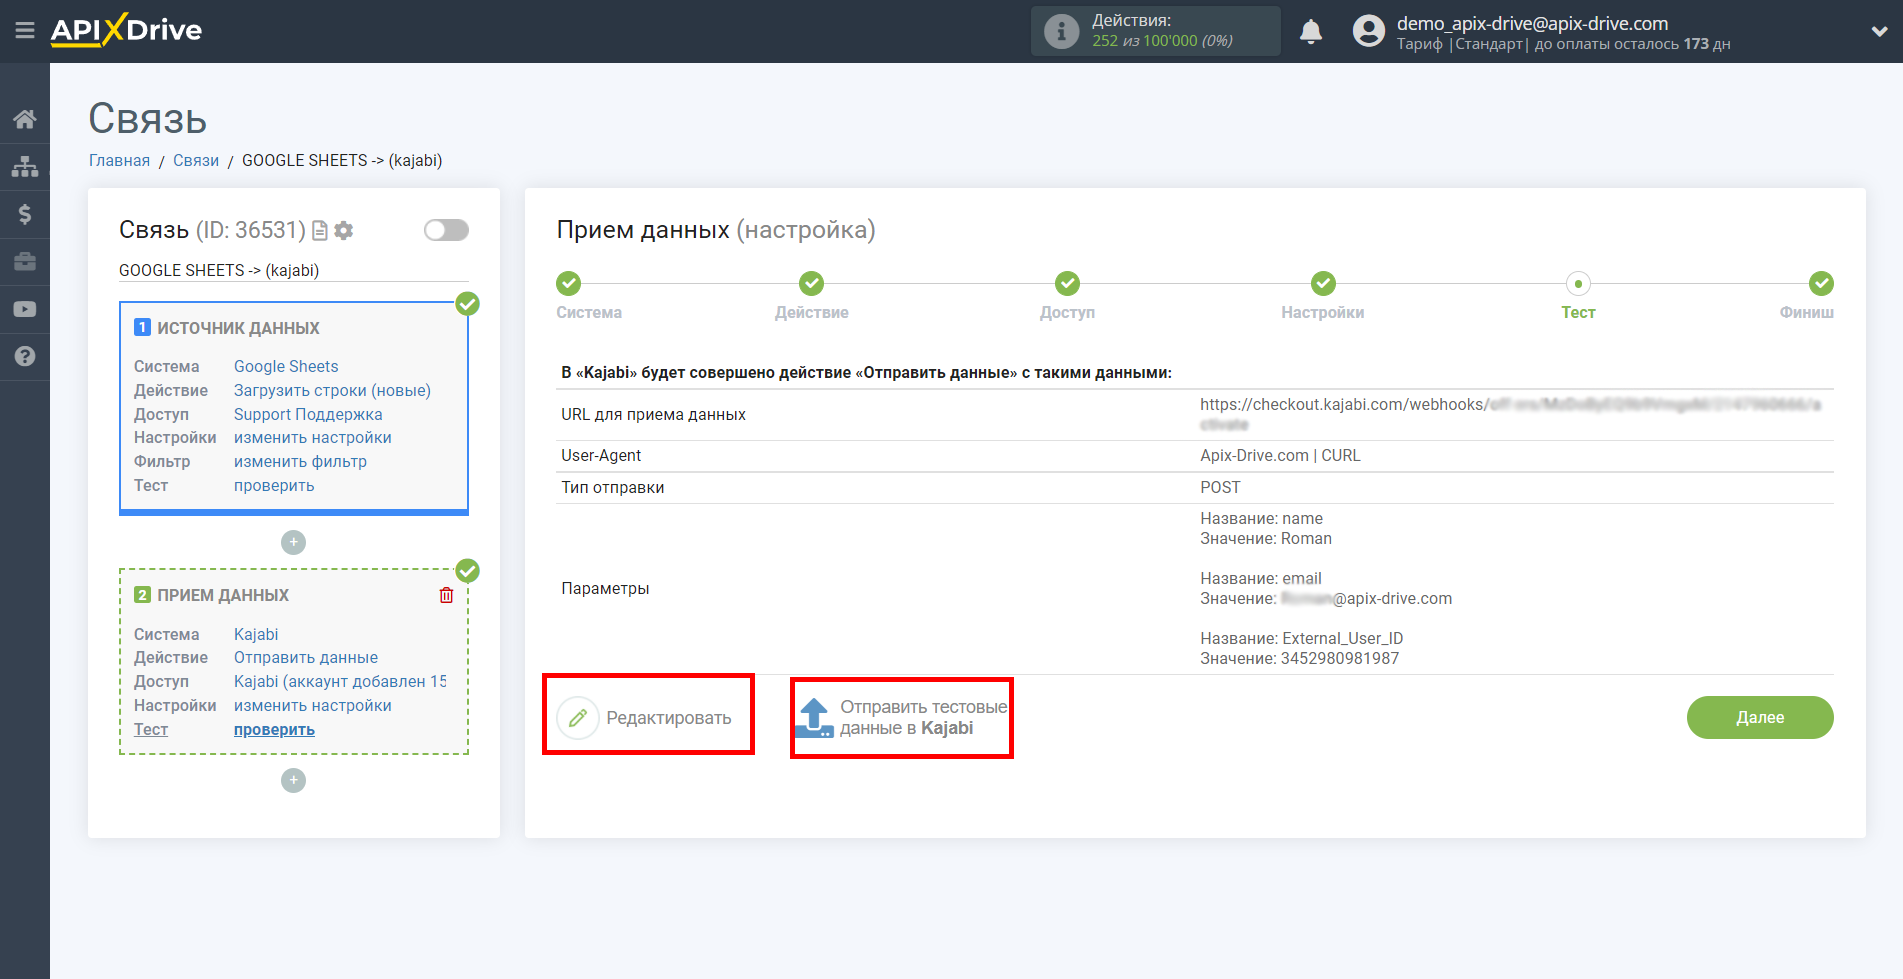
Task: Click изменить фильтр link
Action: [x=300, y=462]
